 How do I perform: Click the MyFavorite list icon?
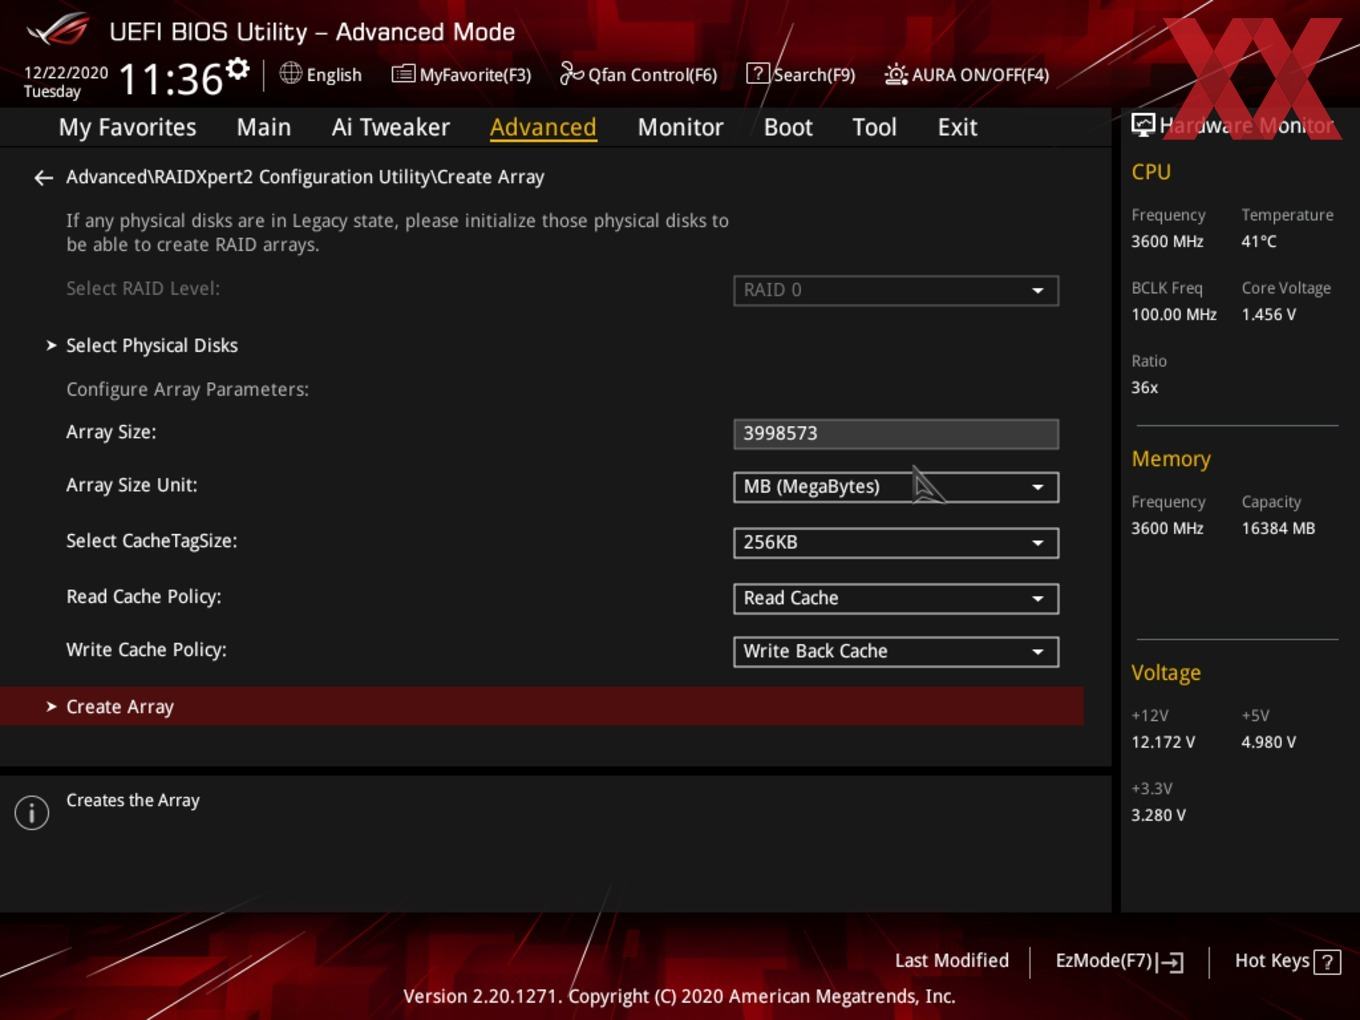(403, 74)
